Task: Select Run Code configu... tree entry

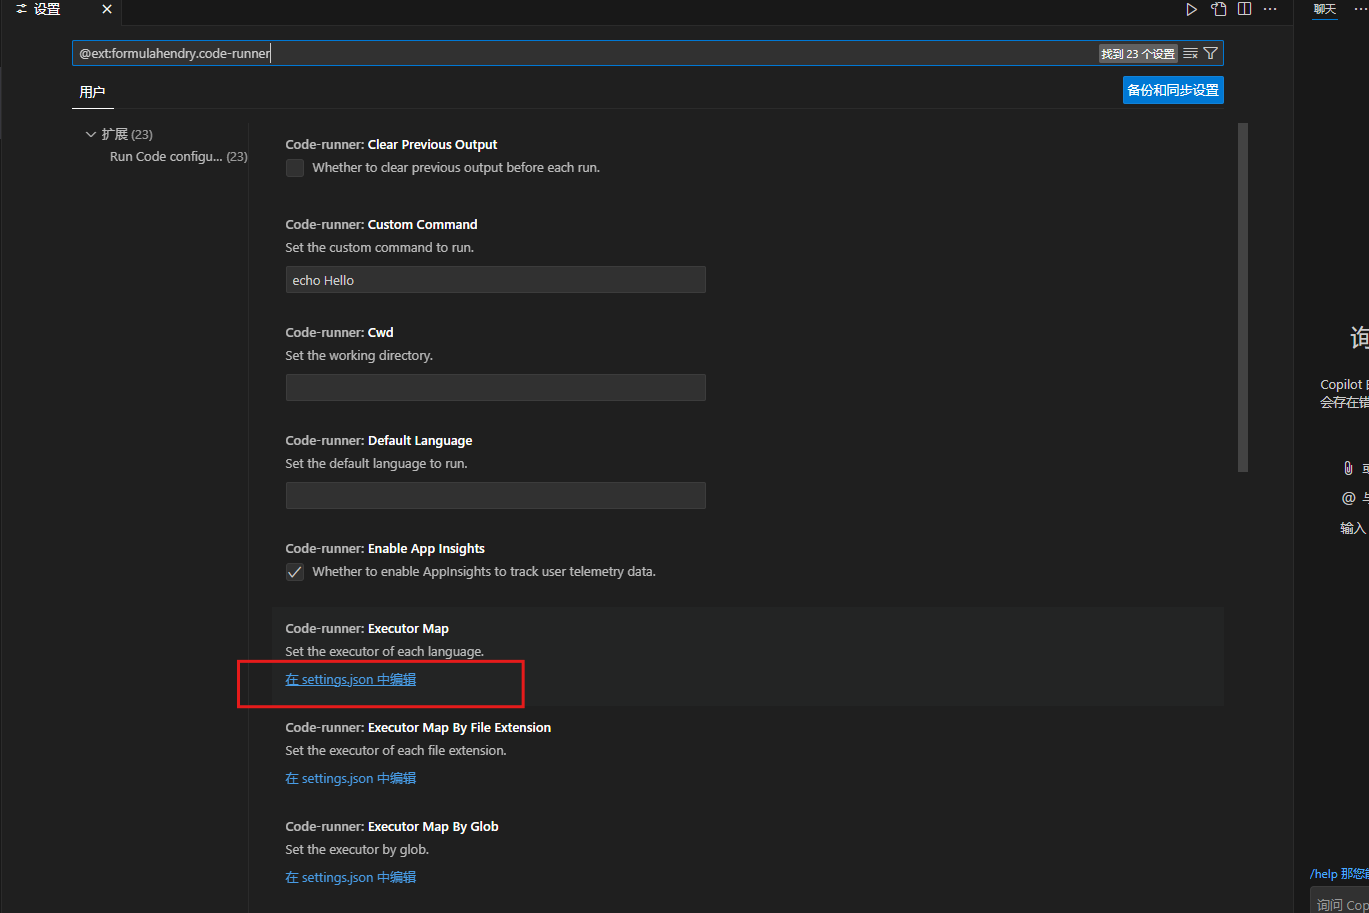Action: tap(178, 156)
